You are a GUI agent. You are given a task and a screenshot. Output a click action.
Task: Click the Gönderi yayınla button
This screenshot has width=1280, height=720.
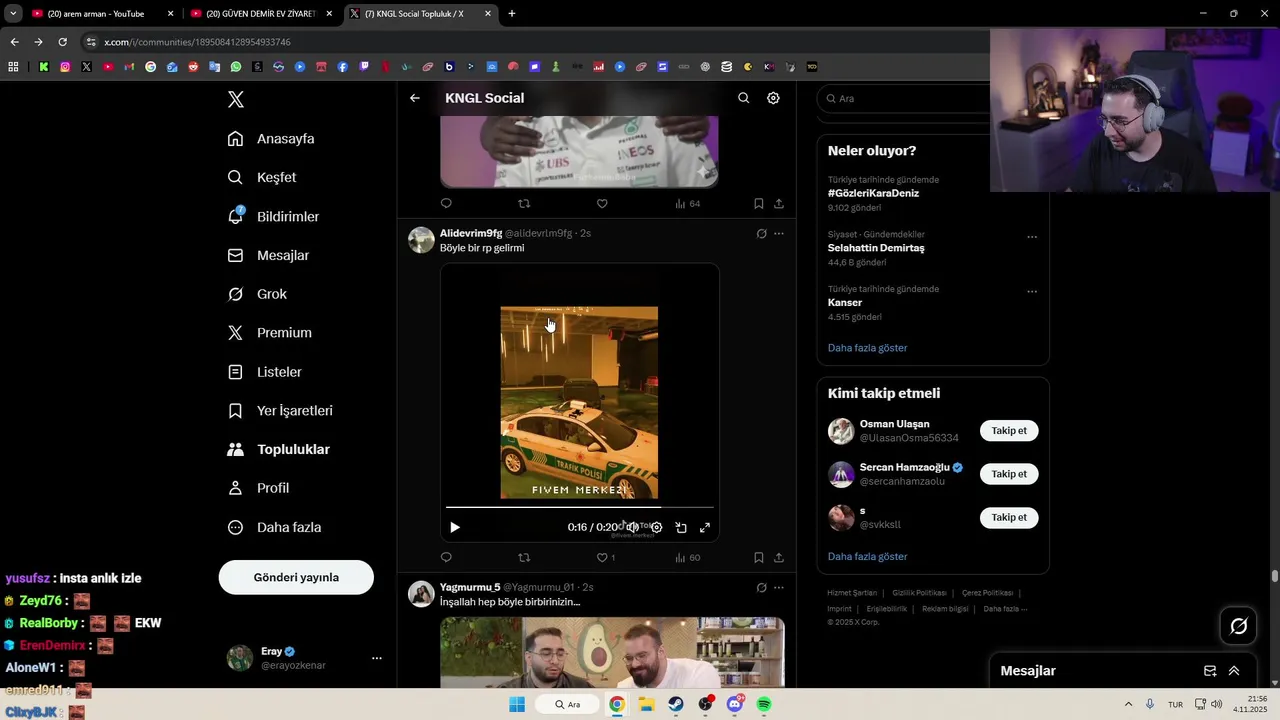tap(296, 577)
